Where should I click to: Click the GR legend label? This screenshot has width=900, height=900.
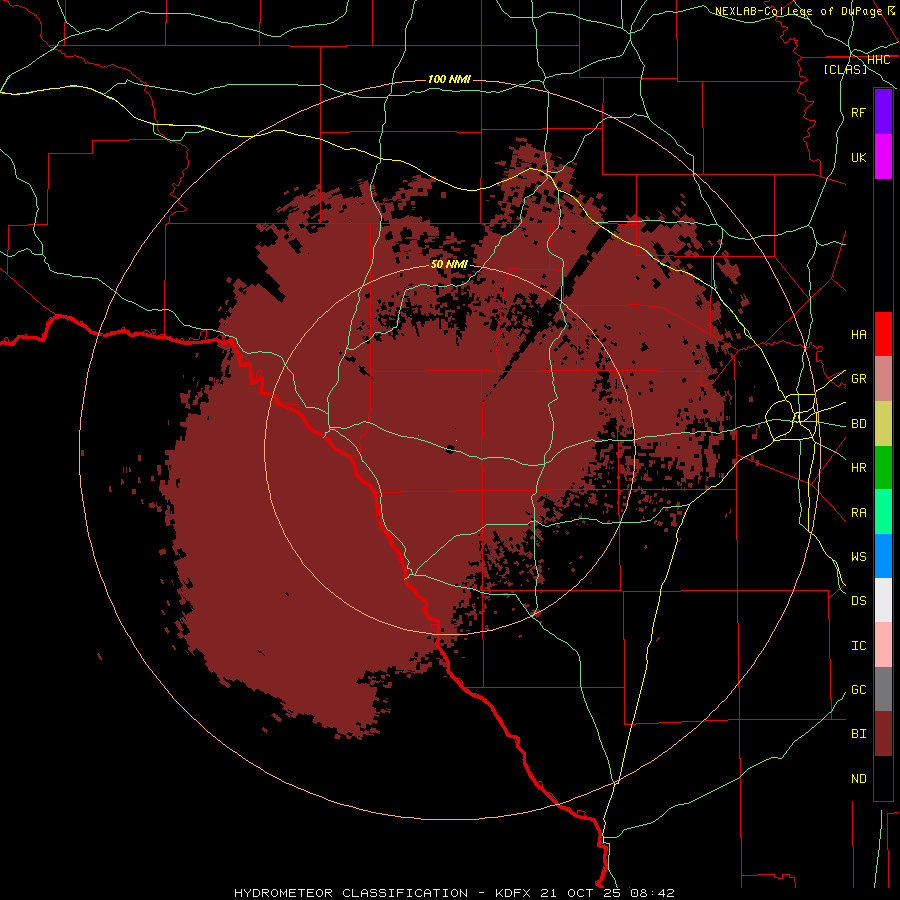point(858,379)
